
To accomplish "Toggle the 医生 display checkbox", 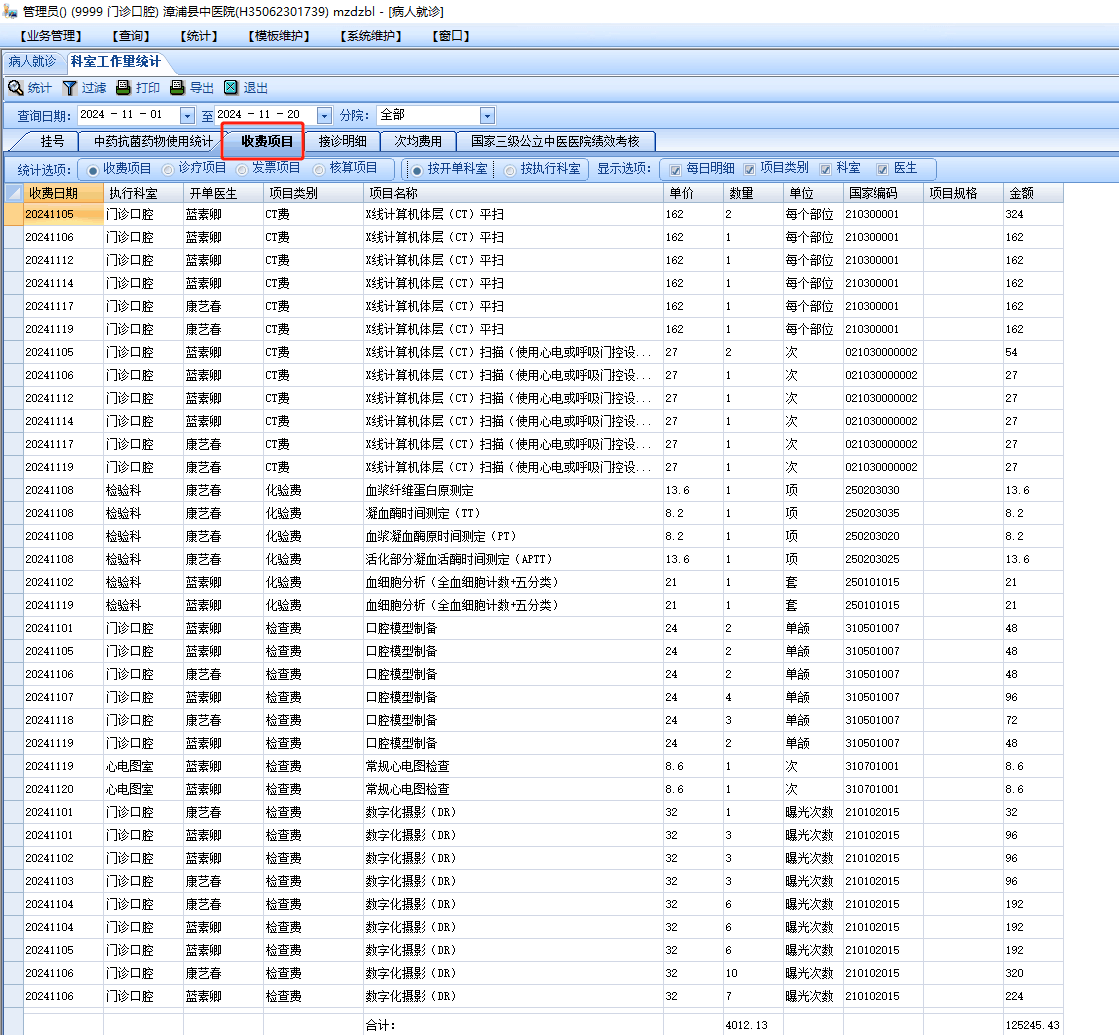I will pos(883,169).
